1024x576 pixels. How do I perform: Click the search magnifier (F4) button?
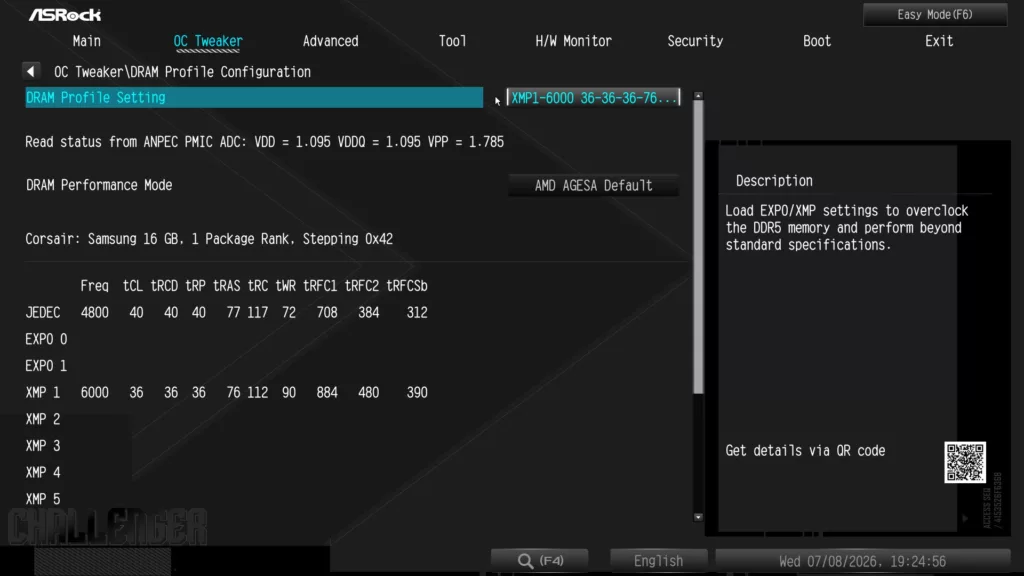[x=540, y=560]
